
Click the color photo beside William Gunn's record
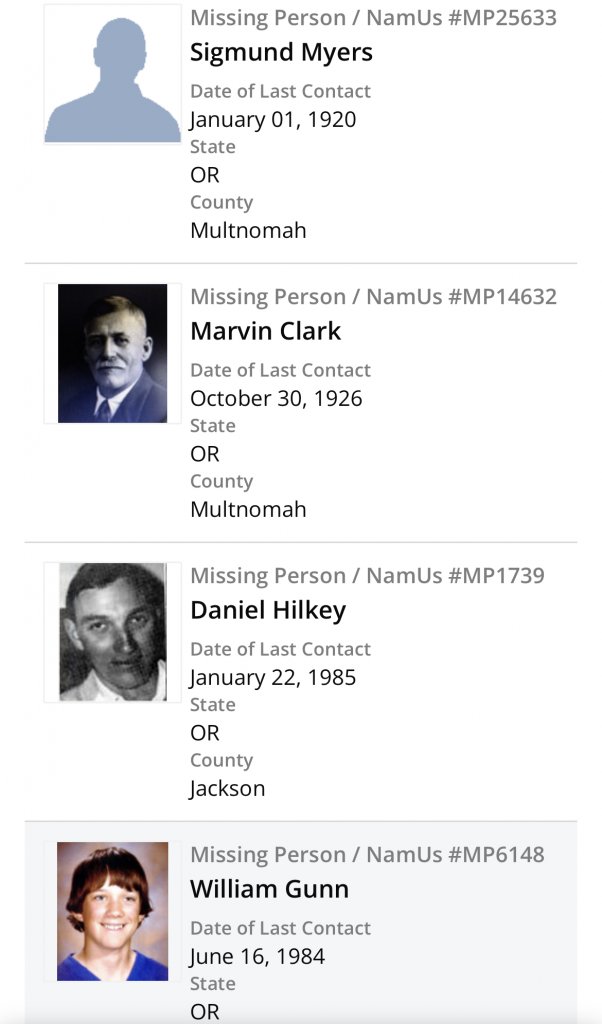(112, 910)
